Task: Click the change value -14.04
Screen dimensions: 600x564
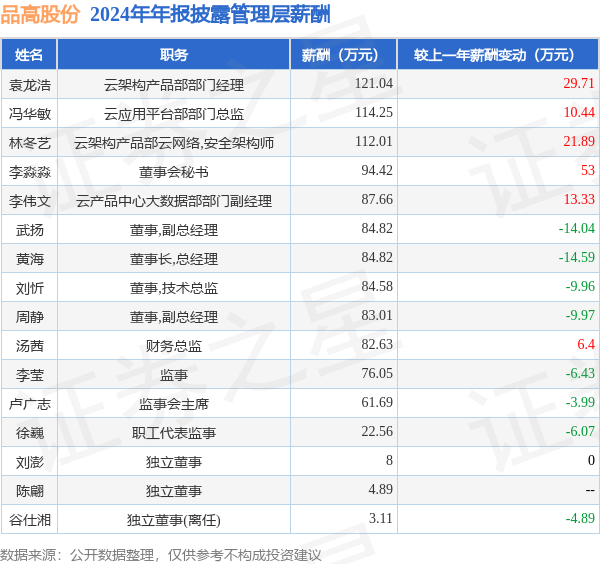Action: tap(576, 229)
